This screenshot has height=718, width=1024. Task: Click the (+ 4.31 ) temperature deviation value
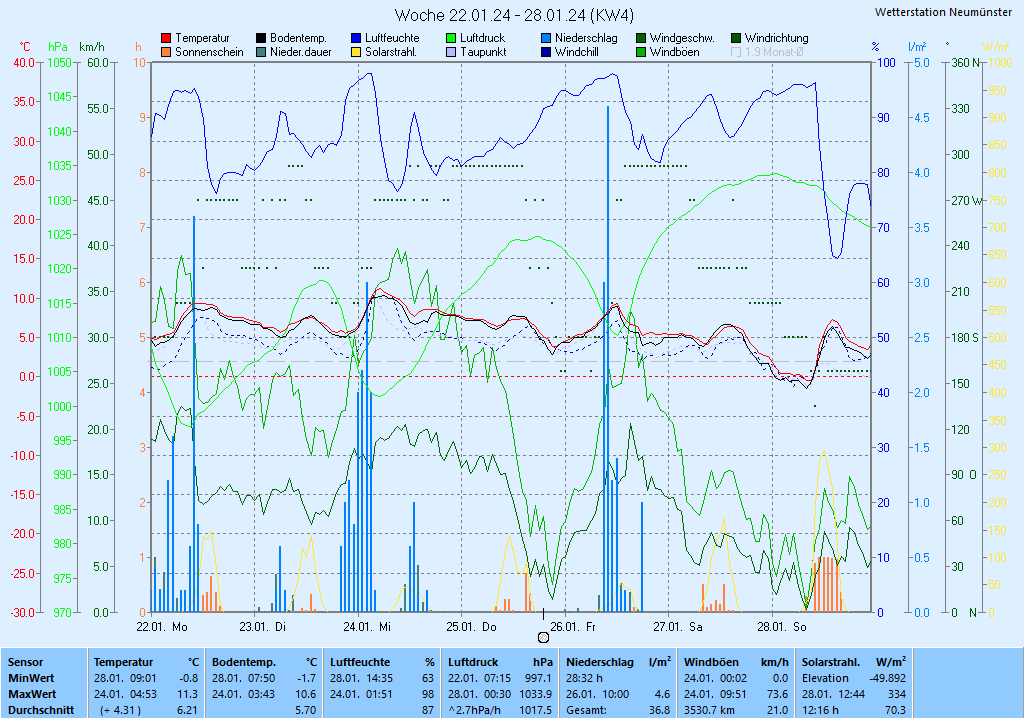pyautogui.click(x=120, y=710)
